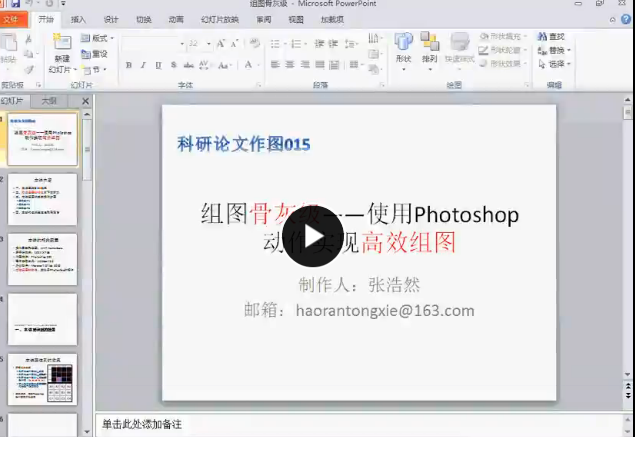Image resolution: width=635 pixels, height=460 pixels.
Task: Close the slides thumbnail pane
Action: point(85,101)
